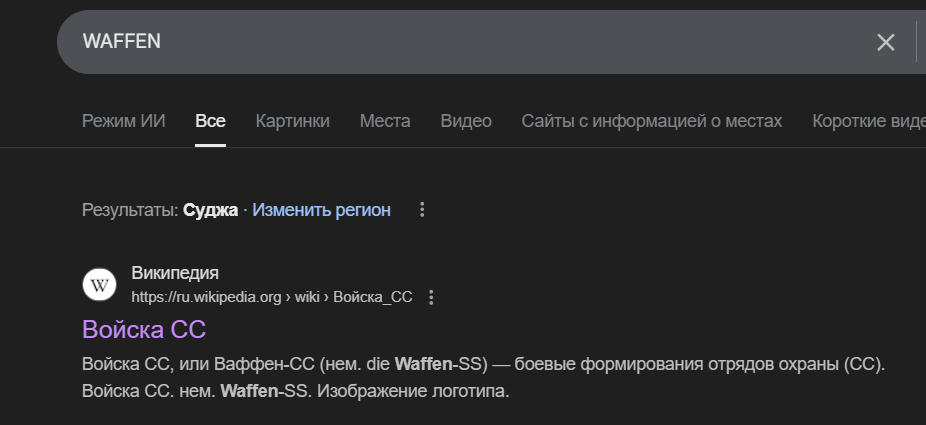Viewport: 926px width, 425px height.
Task: Clear the search query with the X icon
Action: (x=885, y=42)
